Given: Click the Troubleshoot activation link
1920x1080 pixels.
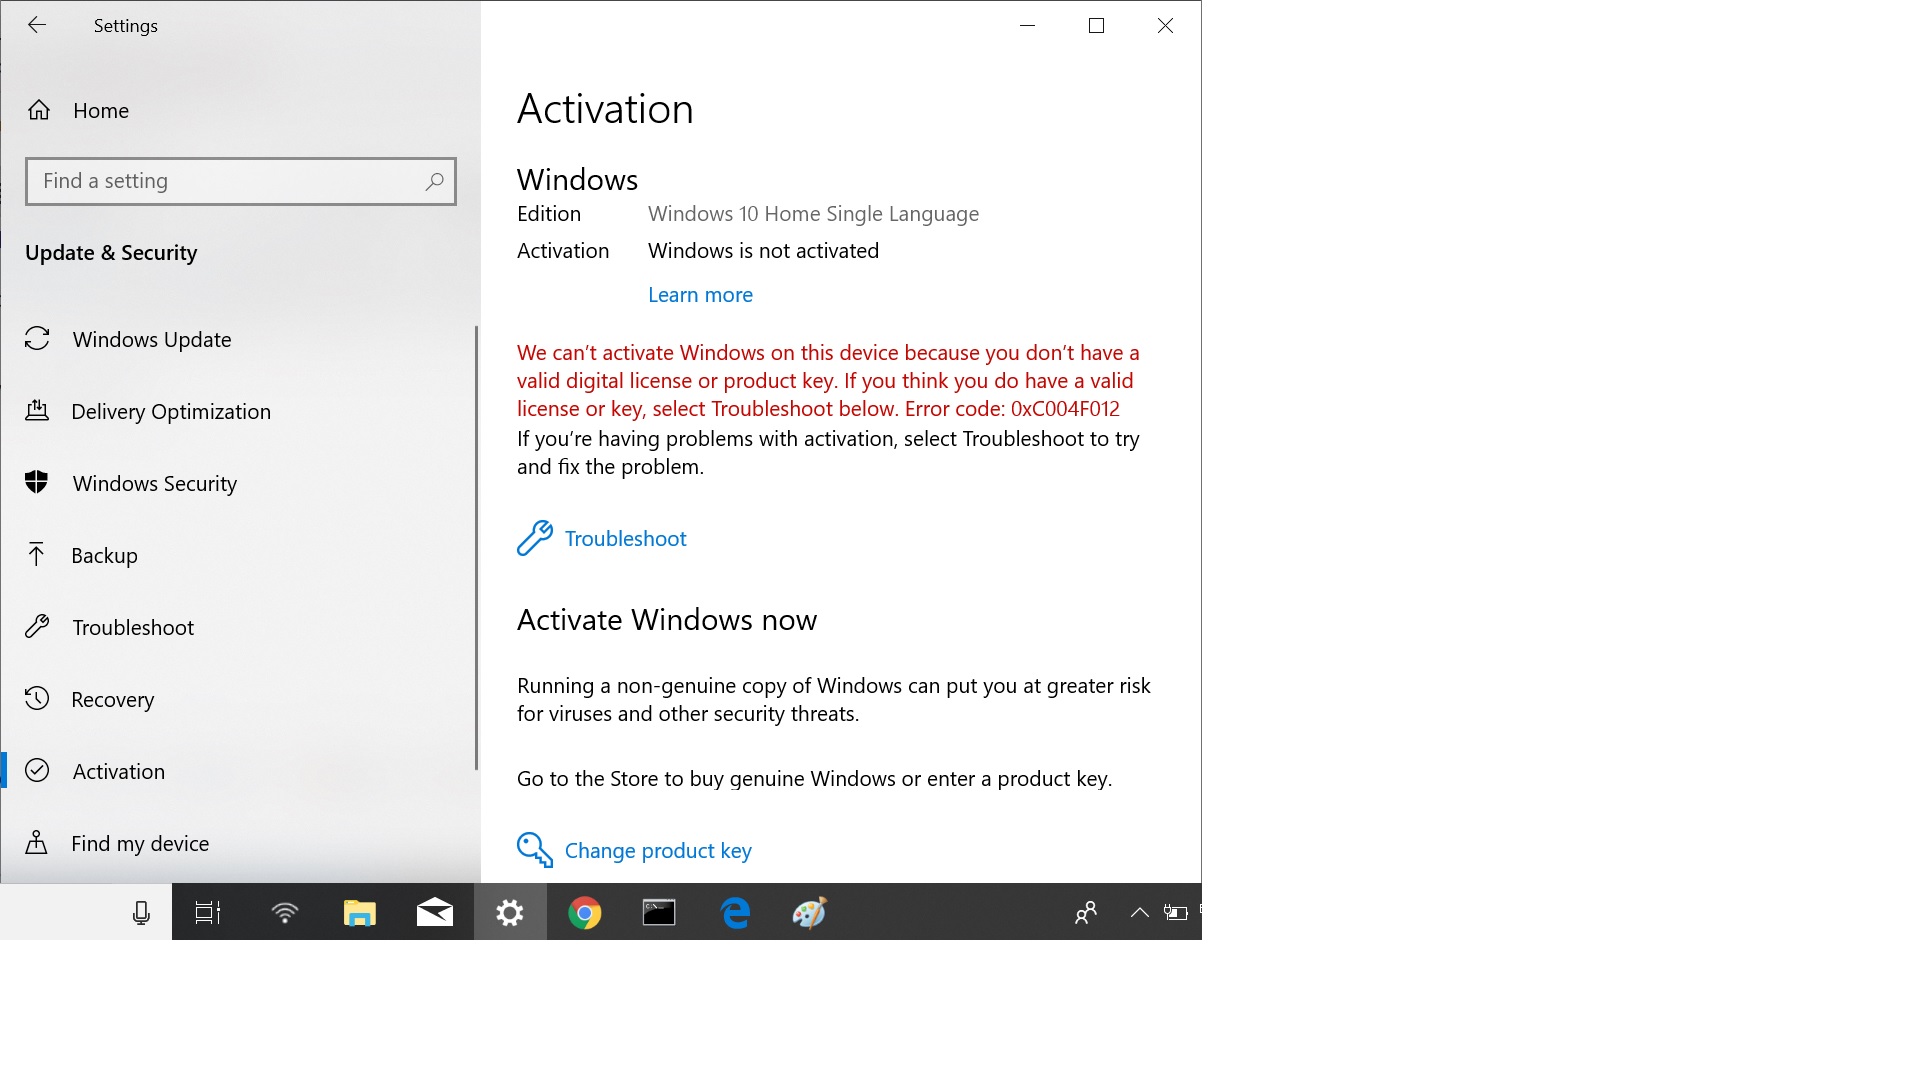Looking at the screenshot, I should pos(626,537).
